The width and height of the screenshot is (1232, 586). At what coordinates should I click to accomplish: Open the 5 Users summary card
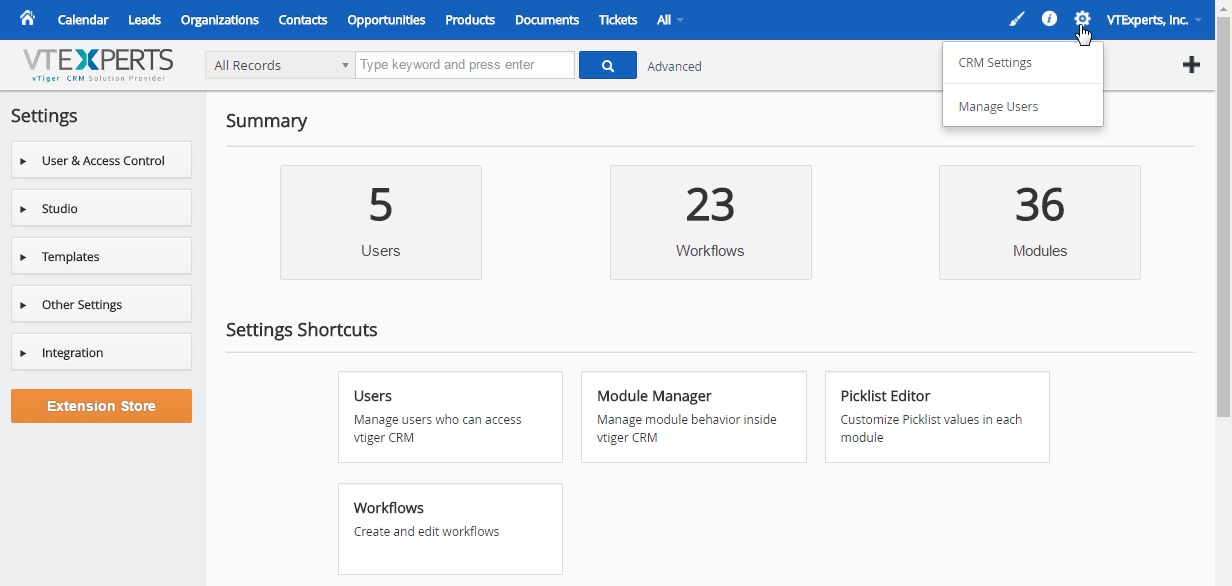(x=381, y=222)
